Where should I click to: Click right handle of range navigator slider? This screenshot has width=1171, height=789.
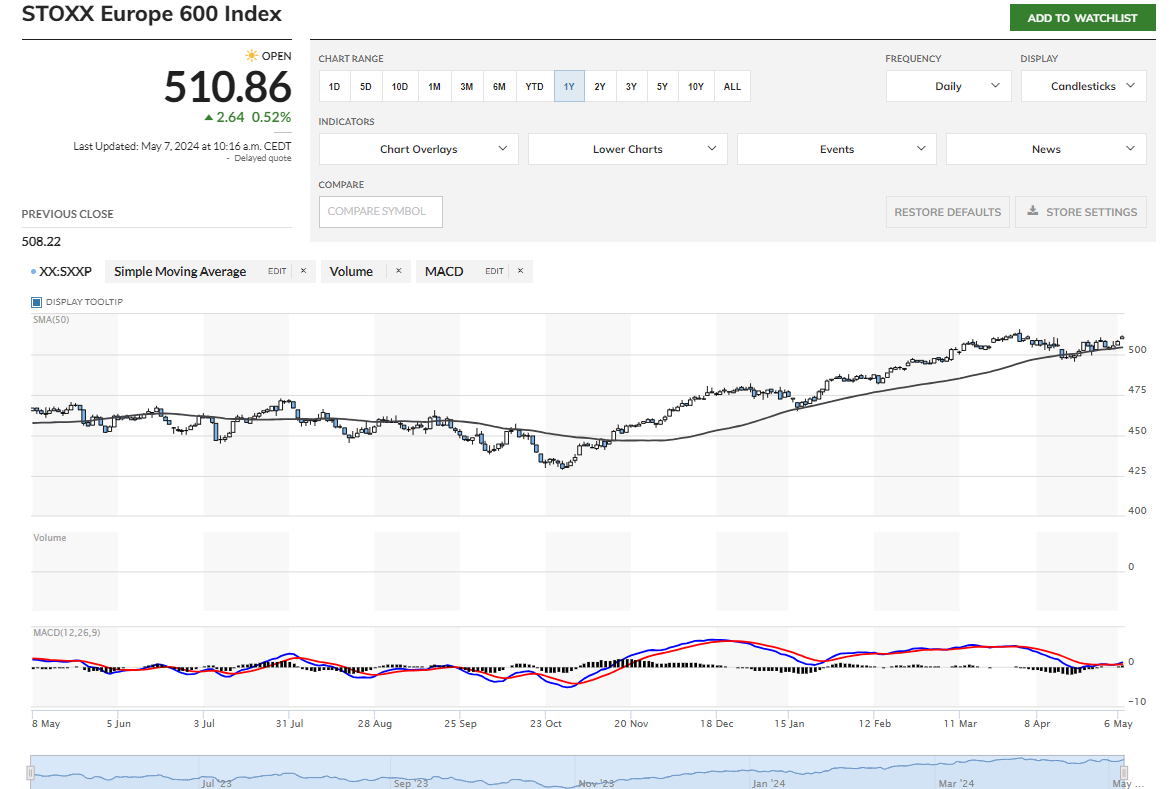pyautogui.click(x=1123, y=772)
